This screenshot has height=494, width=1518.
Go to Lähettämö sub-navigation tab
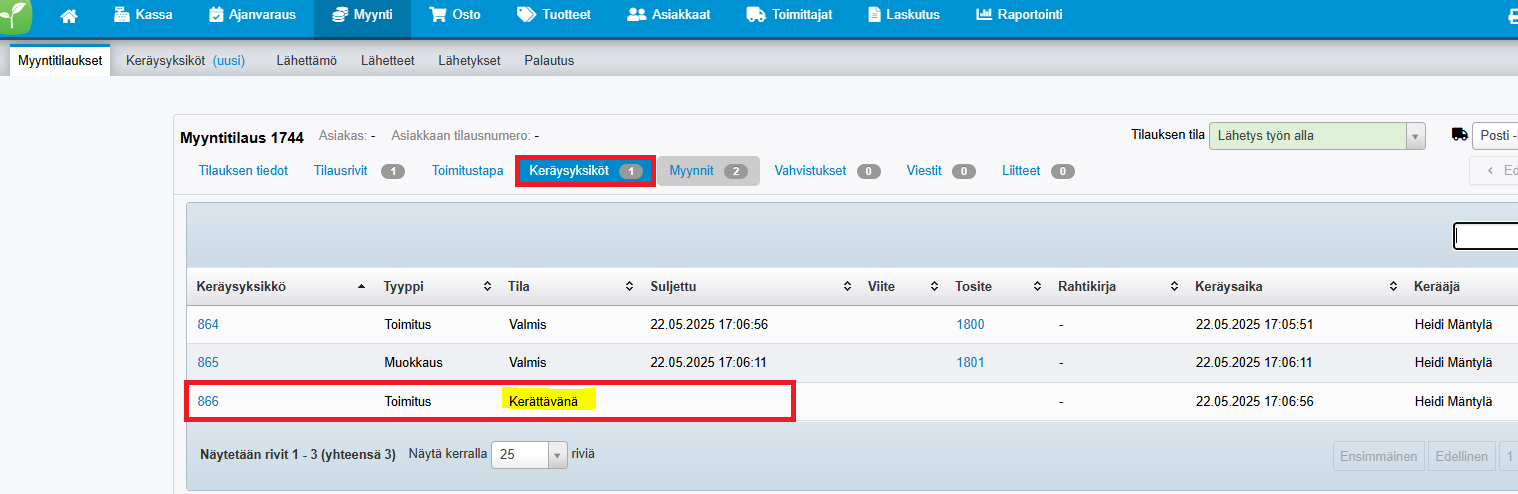click(306, 60)
